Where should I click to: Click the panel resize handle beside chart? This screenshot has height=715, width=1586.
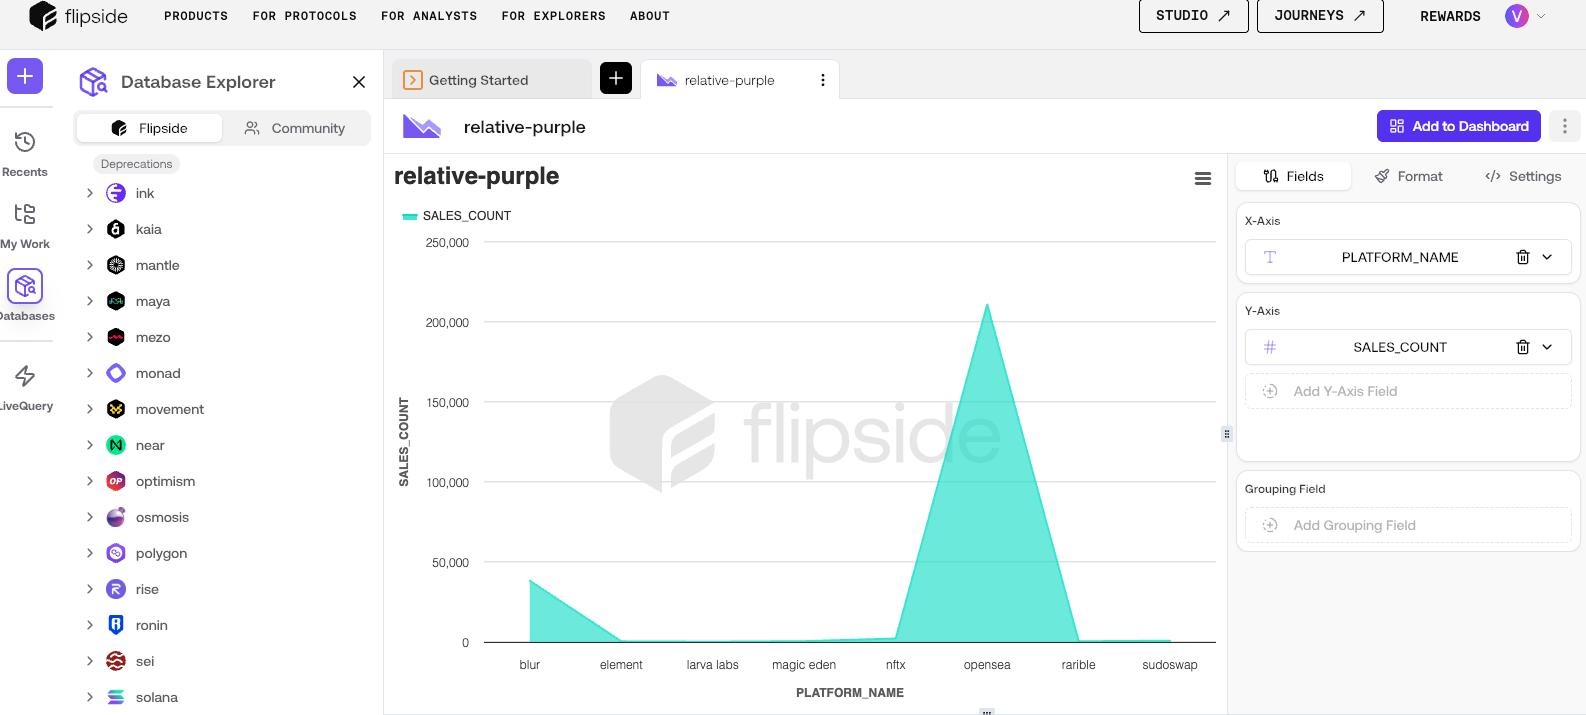(1227, 434)
